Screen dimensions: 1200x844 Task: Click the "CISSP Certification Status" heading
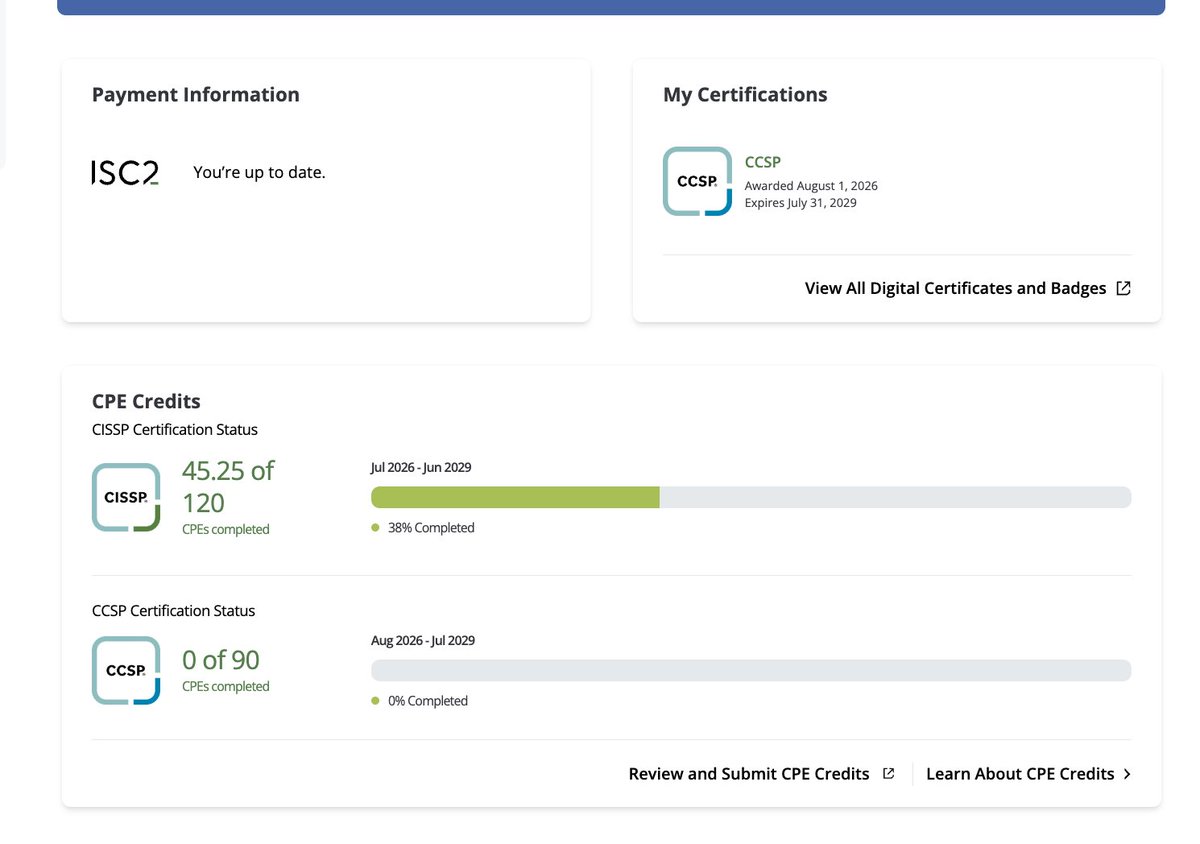pos(175,430)
